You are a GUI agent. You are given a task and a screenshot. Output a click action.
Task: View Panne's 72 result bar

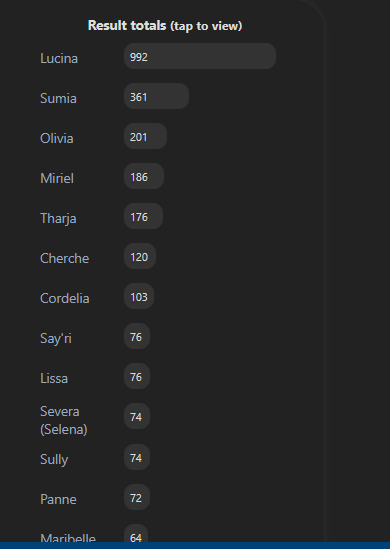coord(137,497)
